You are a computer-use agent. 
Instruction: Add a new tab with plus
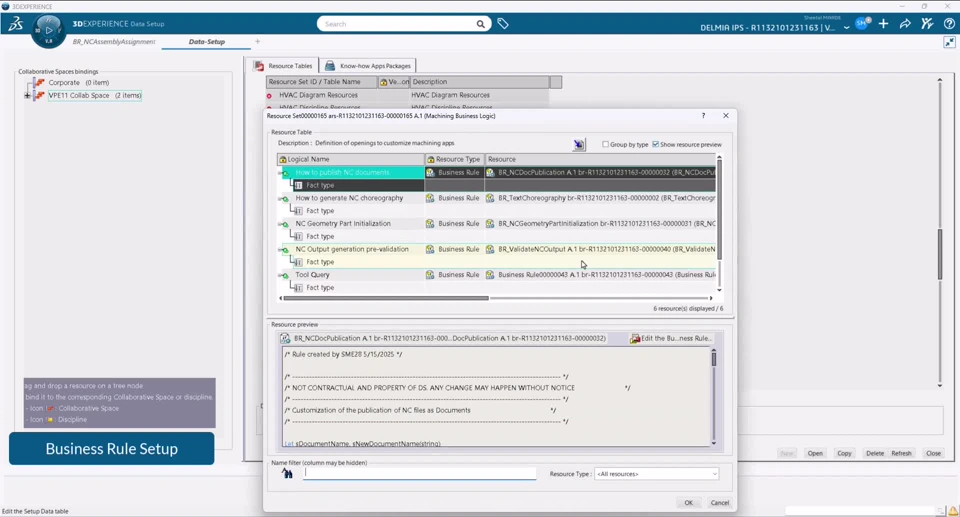[x=258, y=42]
